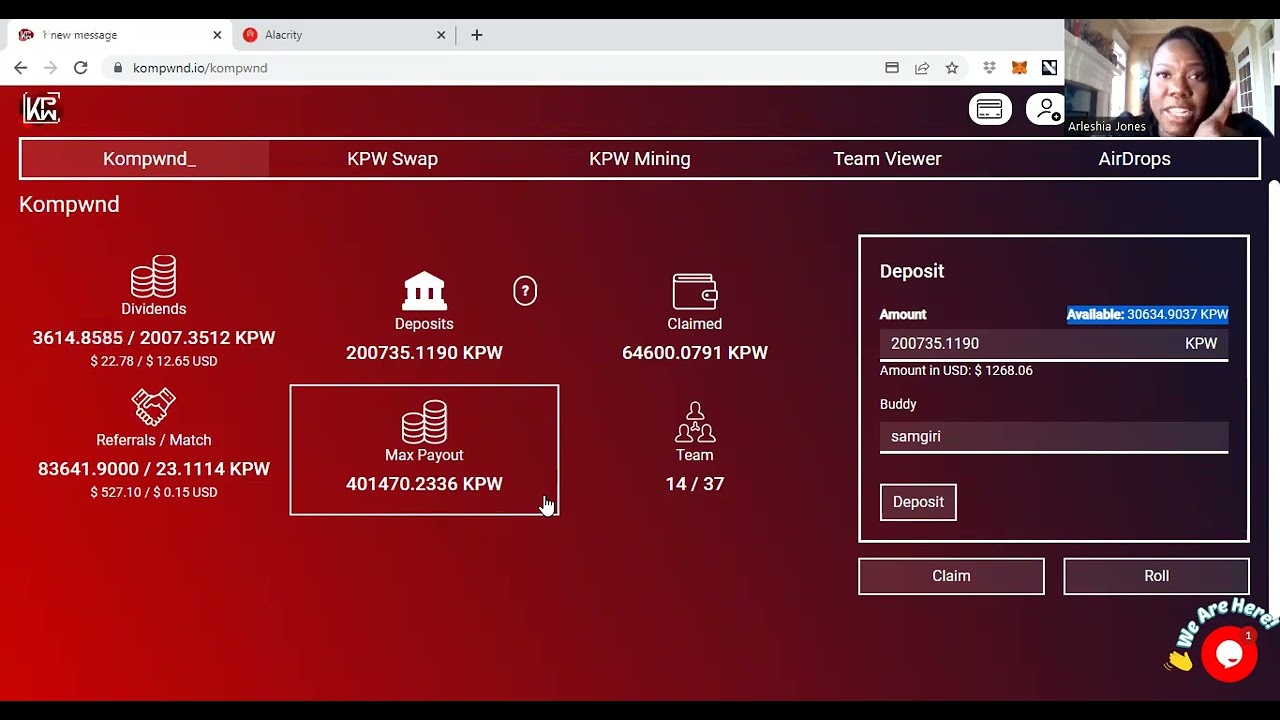Click the KPW logo in the header
The height and width of the screenshot is (720, 1280).
pos(41,108)
